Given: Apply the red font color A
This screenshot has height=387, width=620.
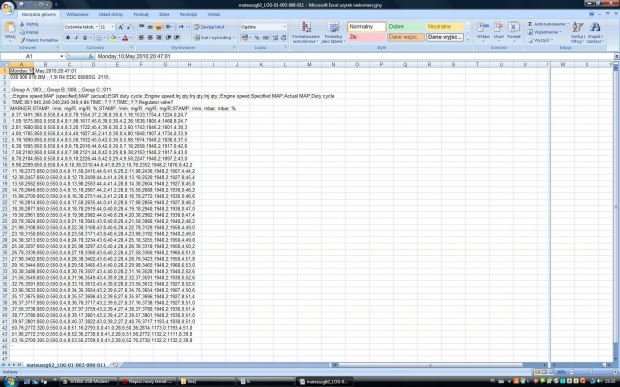Looking at the screenshot, I should click(125, 38).
